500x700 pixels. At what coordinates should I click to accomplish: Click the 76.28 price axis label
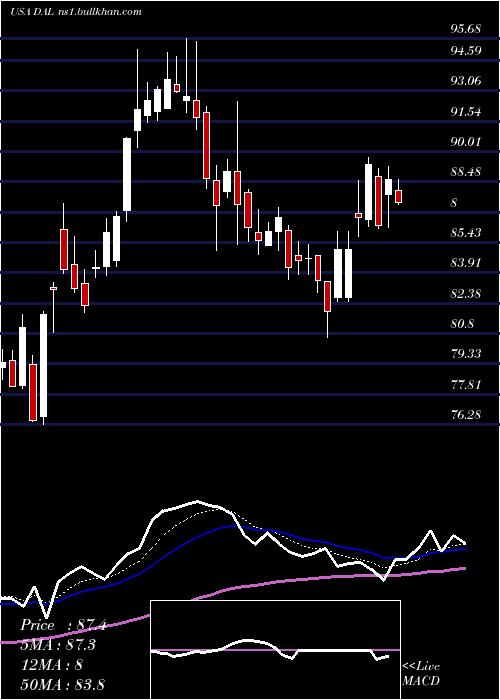pyautogui.click(x=466, y=415)
